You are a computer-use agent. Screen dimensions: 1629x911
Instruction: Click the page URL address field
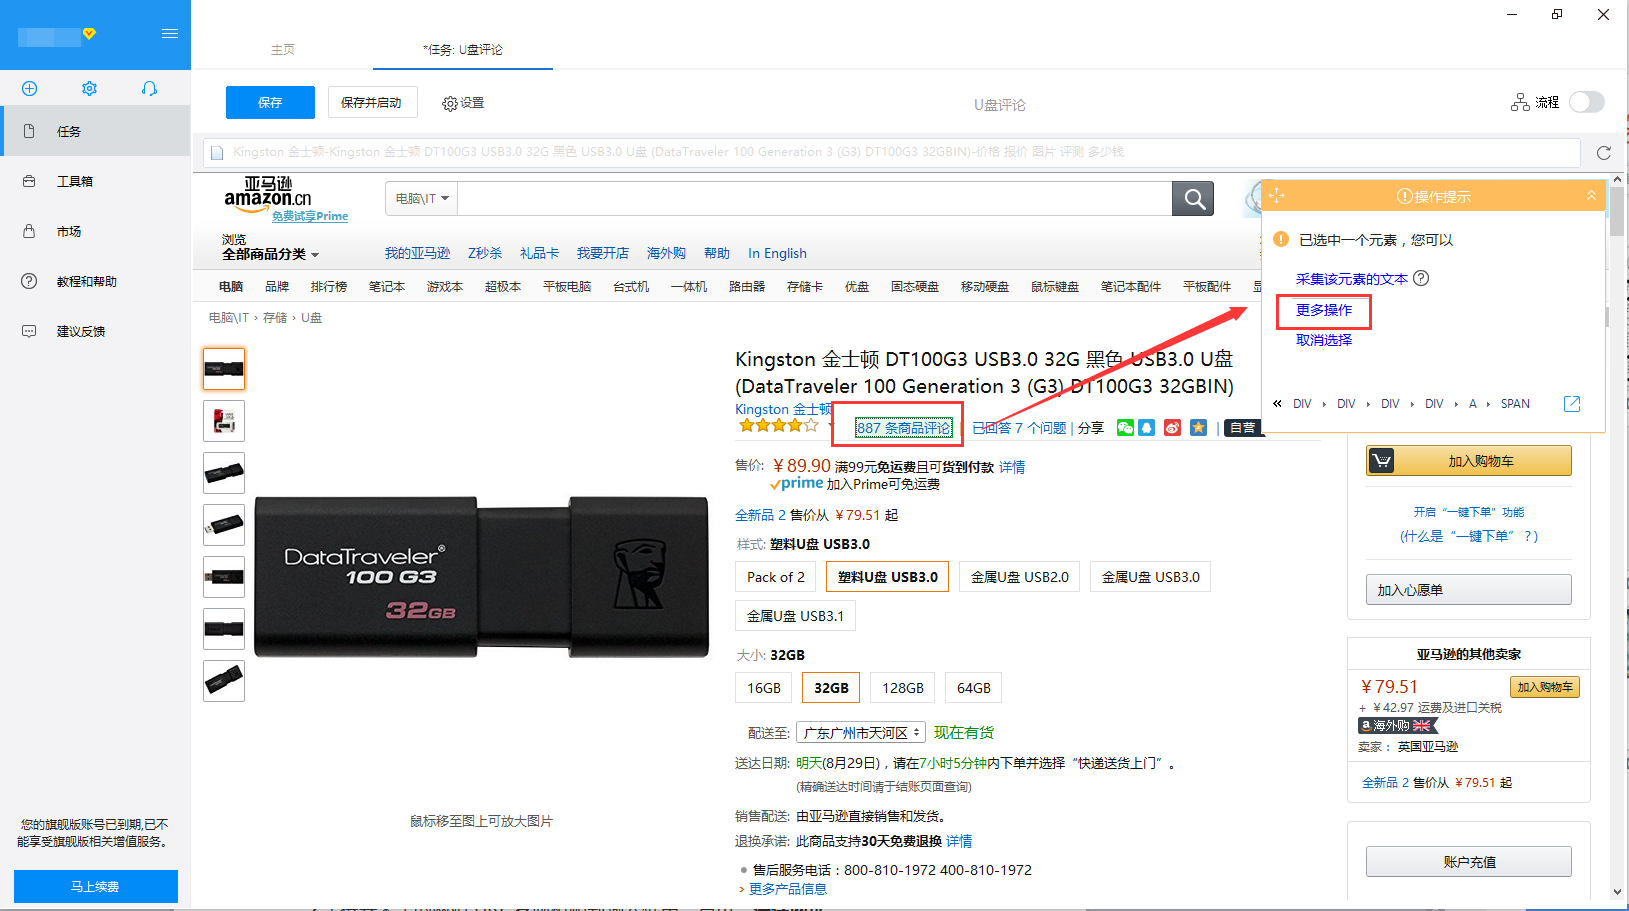892,152
